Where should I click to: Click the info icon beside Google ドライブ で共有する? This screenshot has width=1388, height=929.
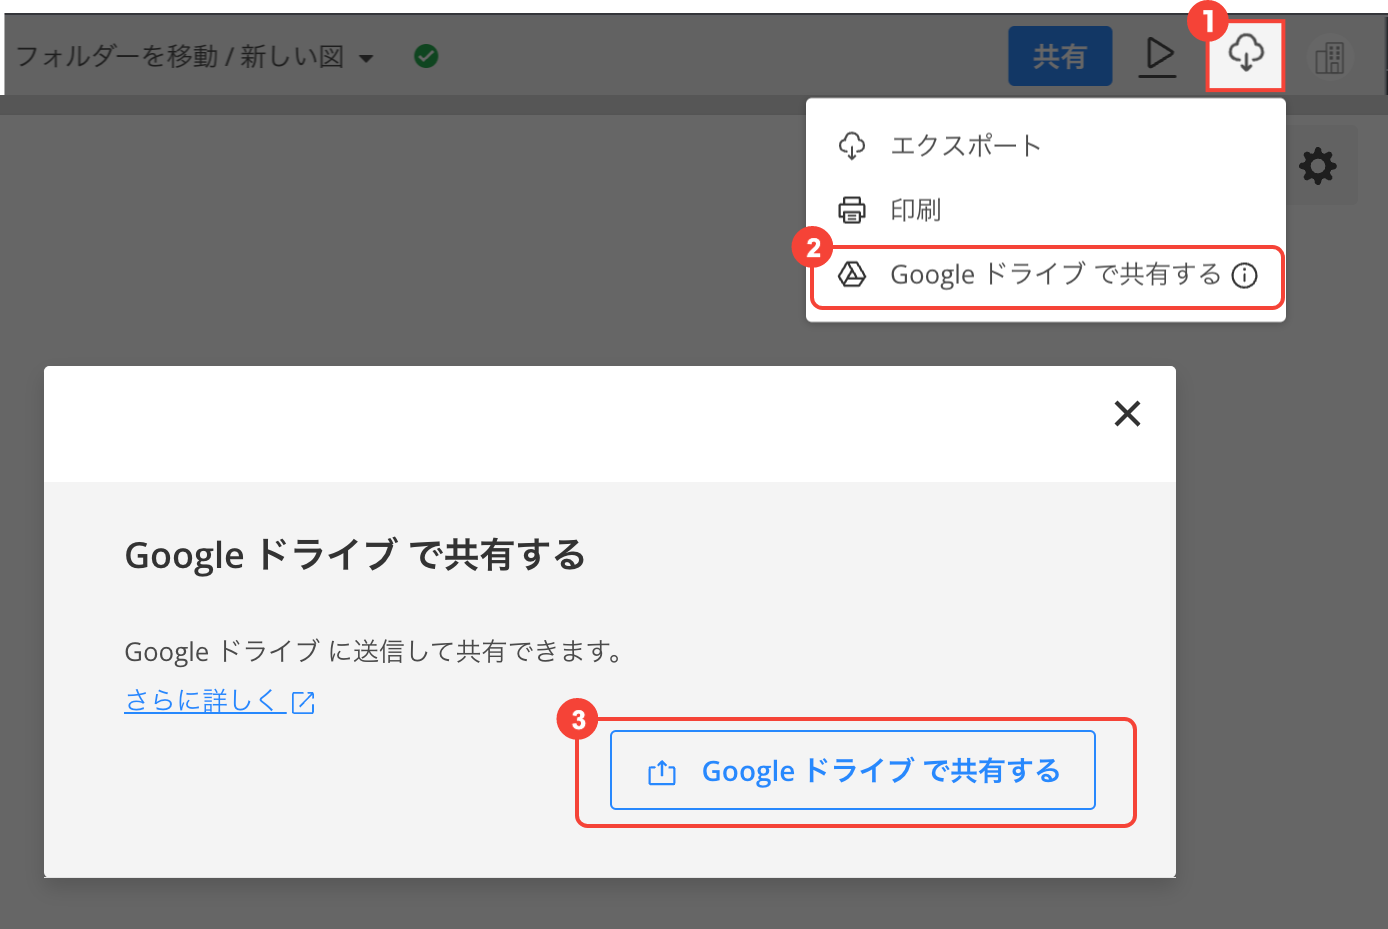coord(1244,276)
